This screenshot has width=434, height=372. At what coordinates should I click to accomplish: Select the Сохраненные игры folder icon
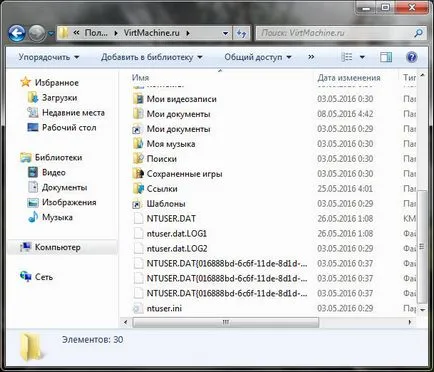pos(138,174)
